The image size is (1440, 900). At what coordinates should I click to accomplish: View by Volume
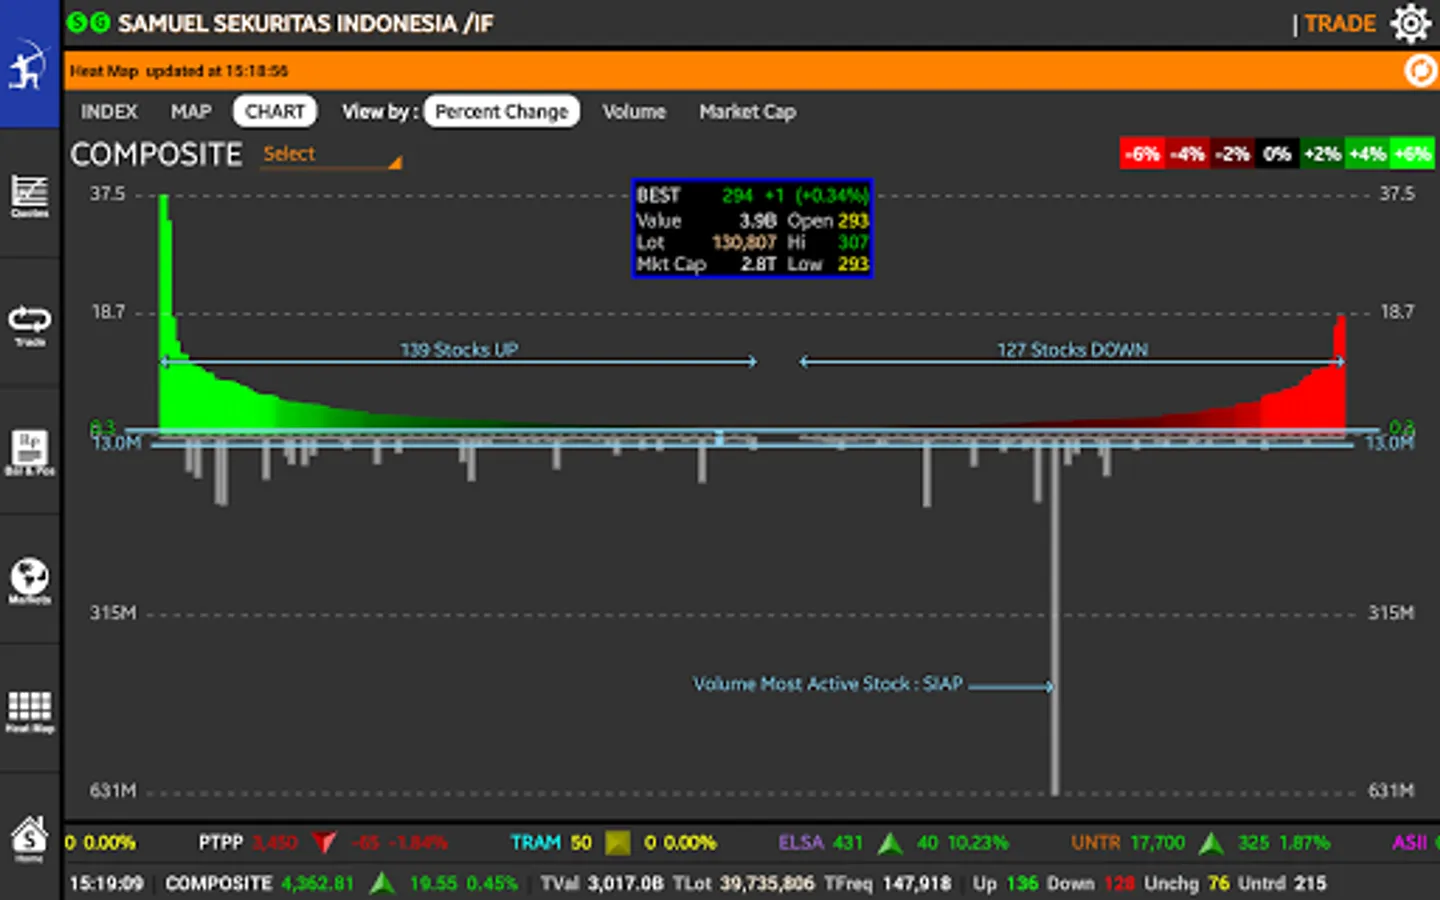[x=634, y=112]
